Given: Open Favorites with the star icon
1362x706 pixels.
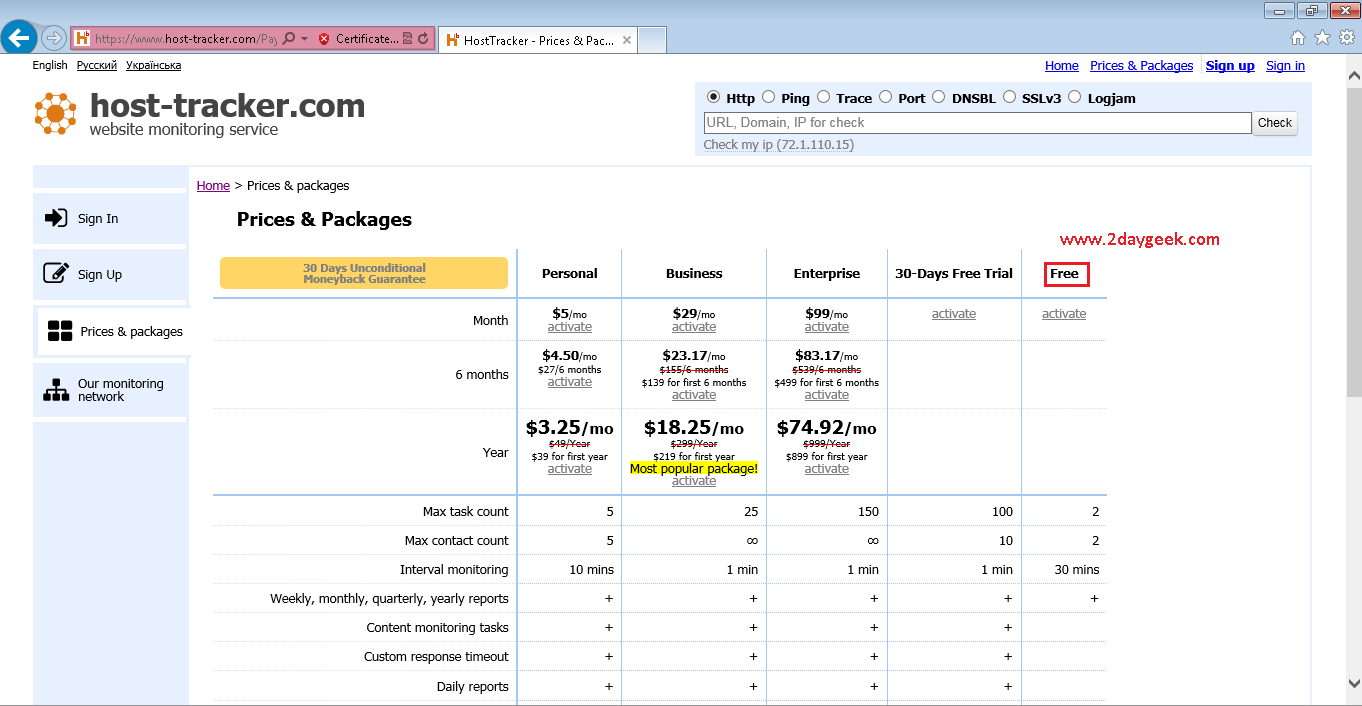Looking at the screenshot, I should coord(1322,38).
